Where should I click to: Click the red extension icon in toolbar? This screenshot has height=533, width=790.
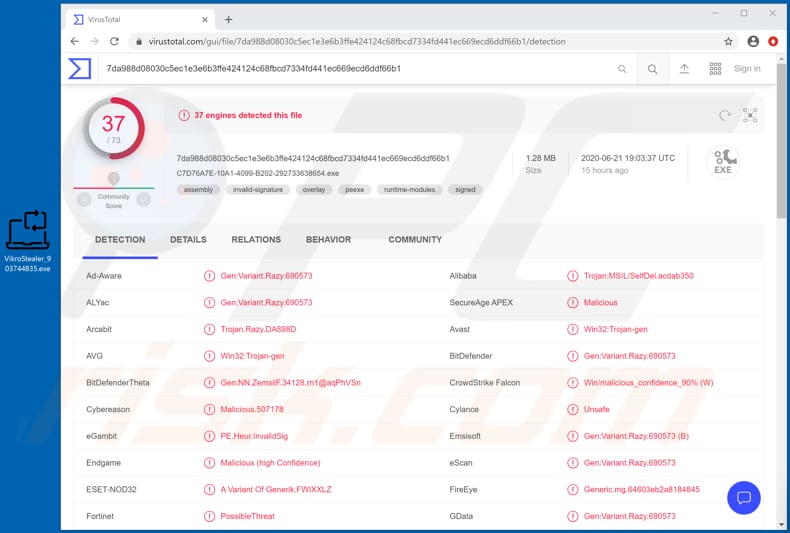click(773, 42)
